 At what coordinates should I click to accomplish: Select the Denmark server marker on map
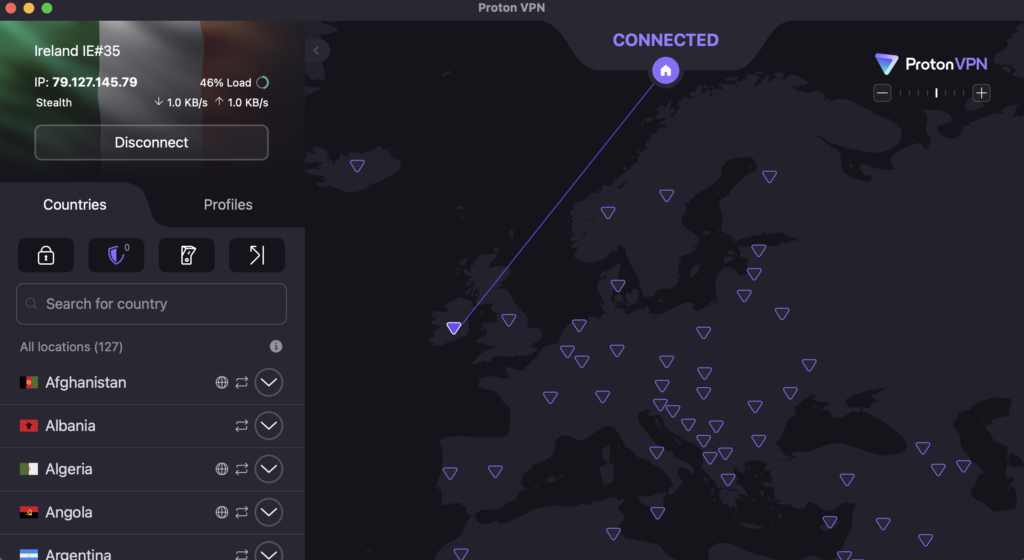click(x=618, y=285)
